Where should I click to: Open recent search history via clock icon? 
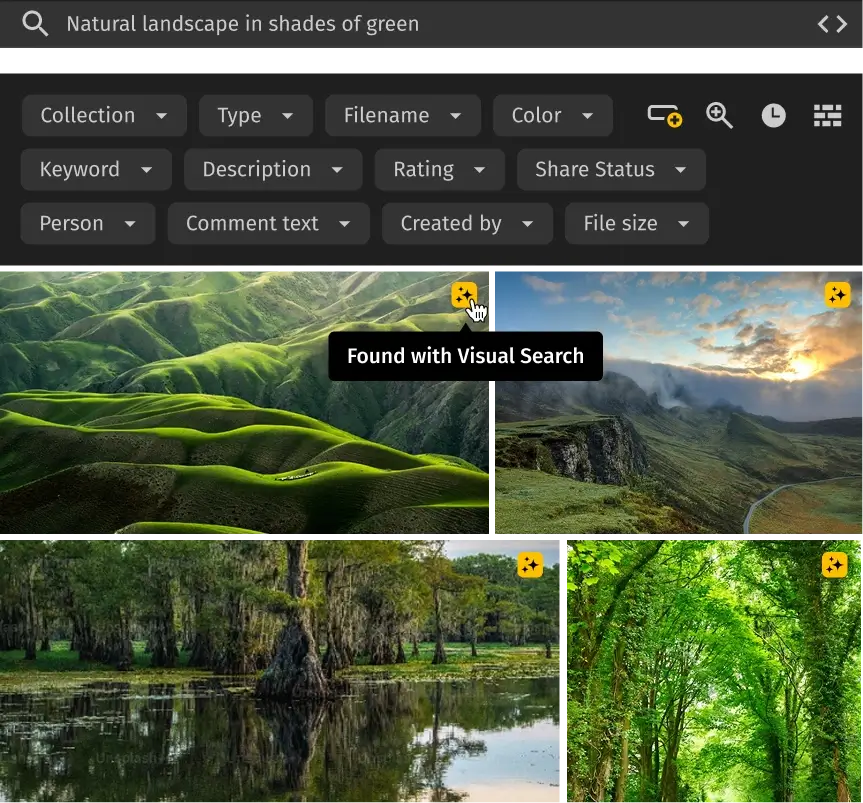[x=772, y=115]
